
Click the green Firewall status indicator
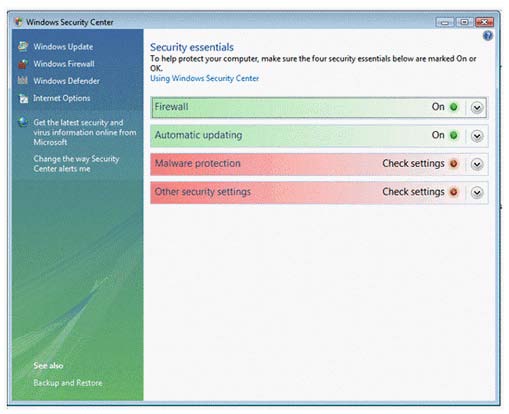pyautogui.click(x=454, y=107)
